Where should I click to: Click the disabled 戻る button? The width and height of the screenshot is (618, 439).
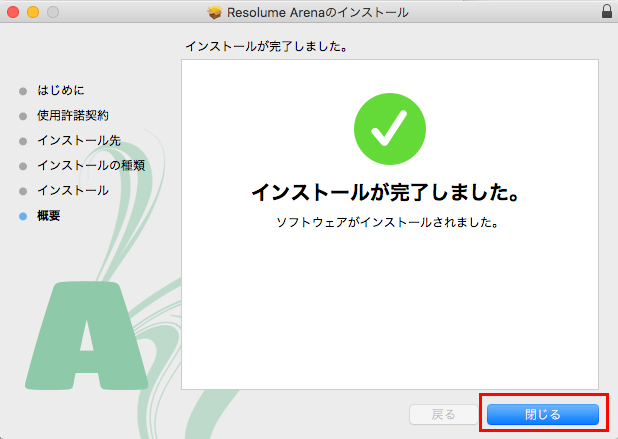point(444,415)
